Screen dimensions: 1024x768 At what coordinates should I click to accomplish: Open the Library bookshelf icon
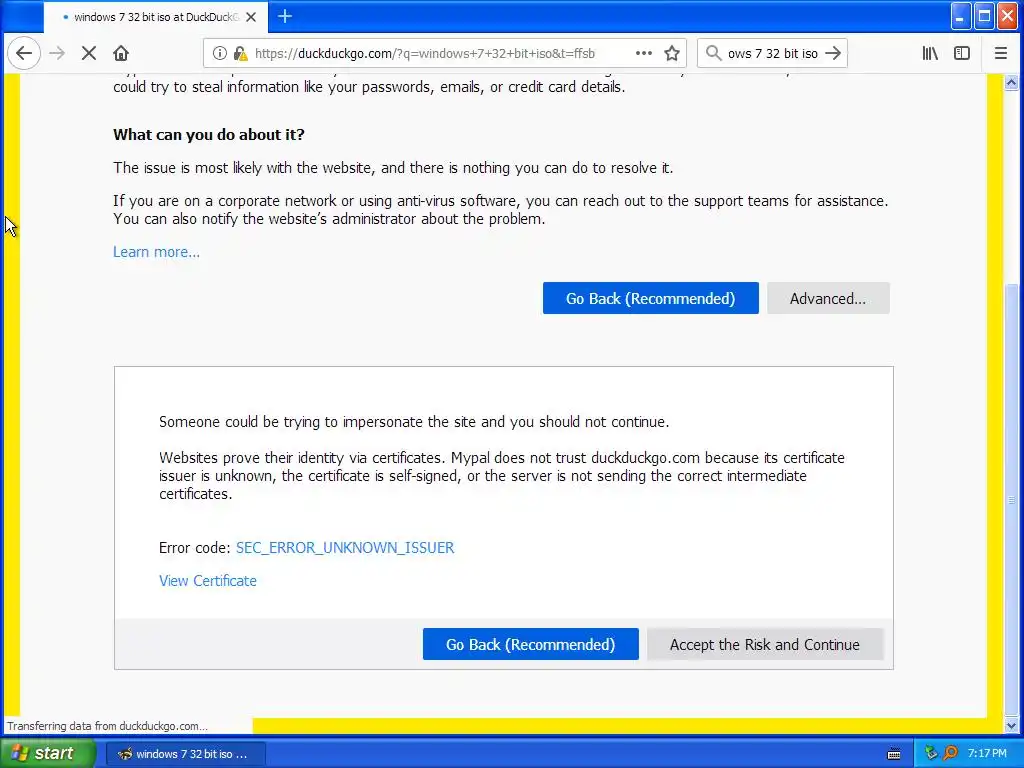pos(930,54)
